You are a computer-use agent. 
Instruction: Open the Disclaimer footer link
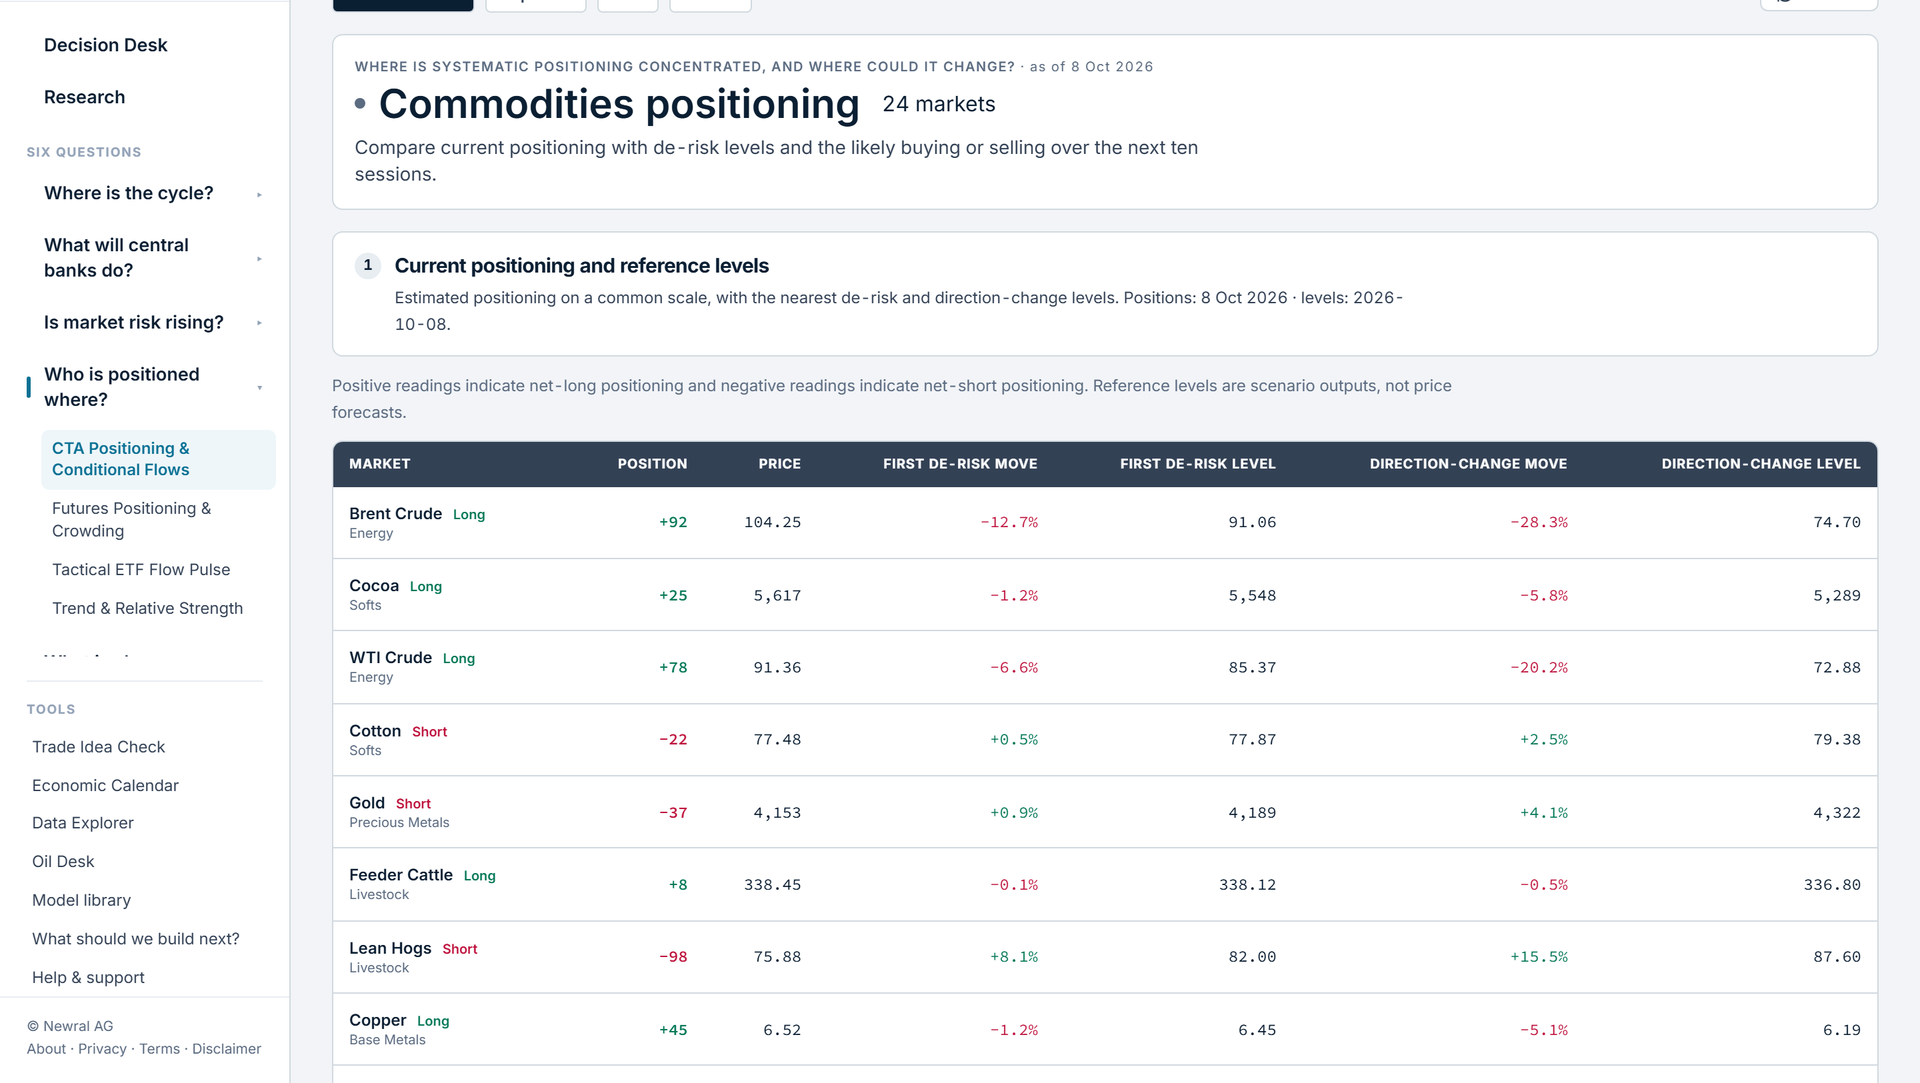pos(226,1049)
